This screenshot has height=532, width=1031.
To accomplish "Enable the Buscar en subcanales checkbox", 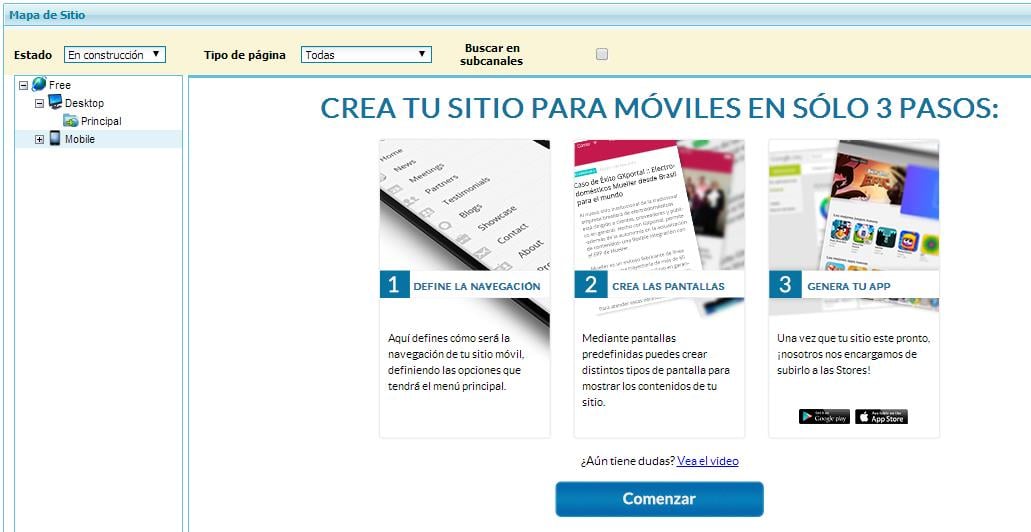I will [602, 55].
